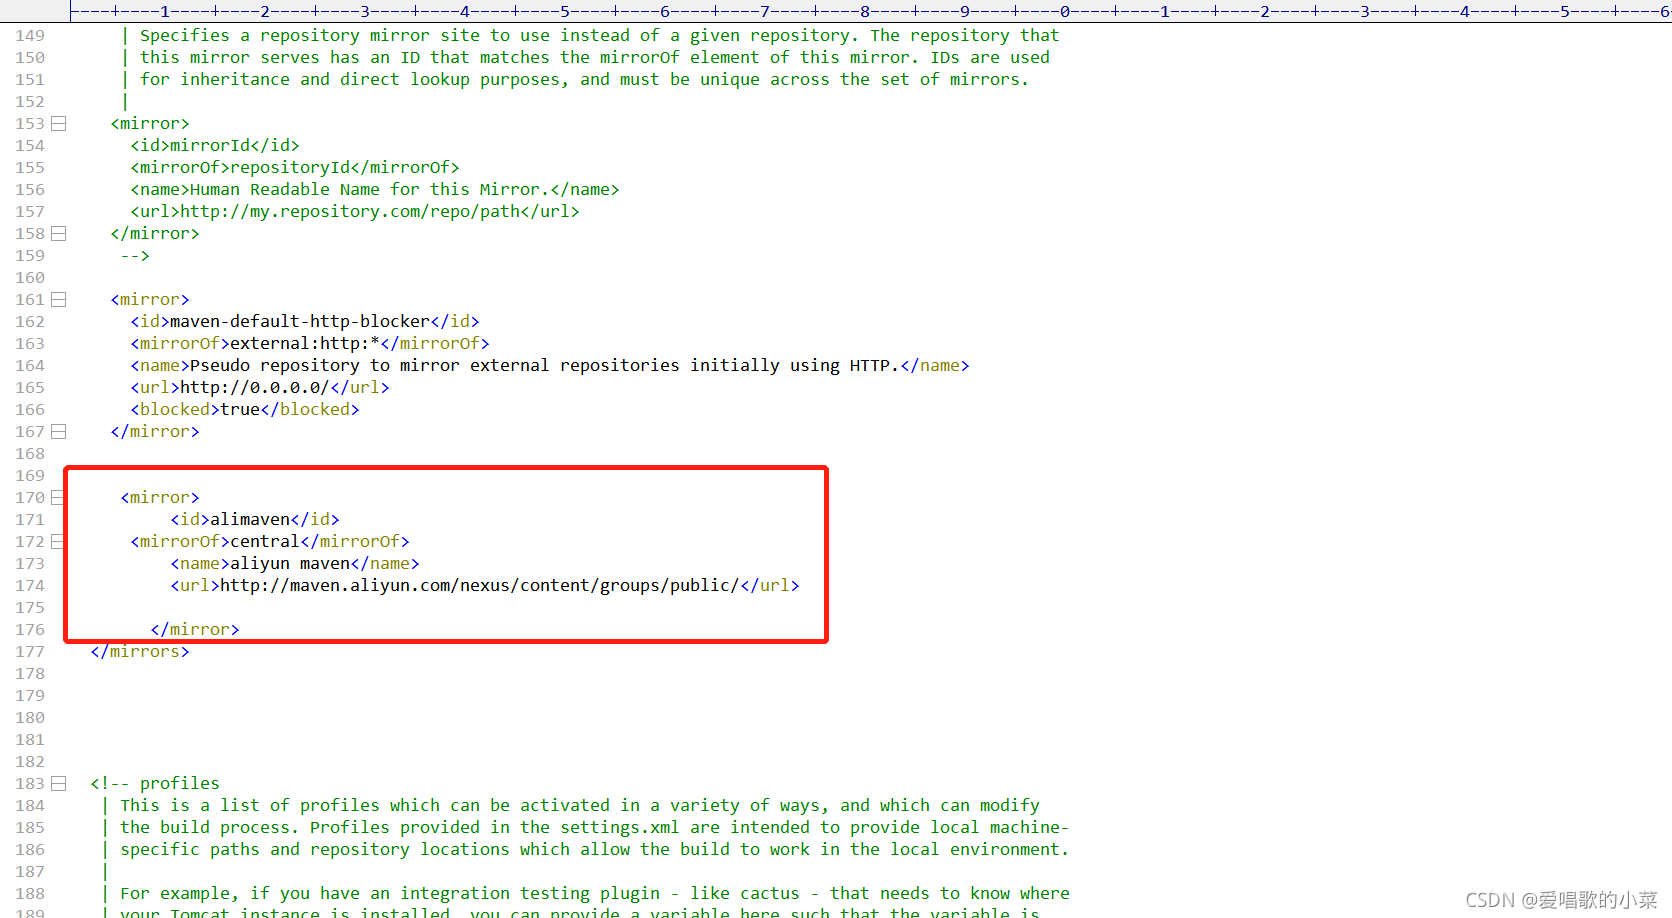The height and width of the screenshot is (918, 1672).
Task: Click line number 169 in the gutter
Action: point(30,476)
